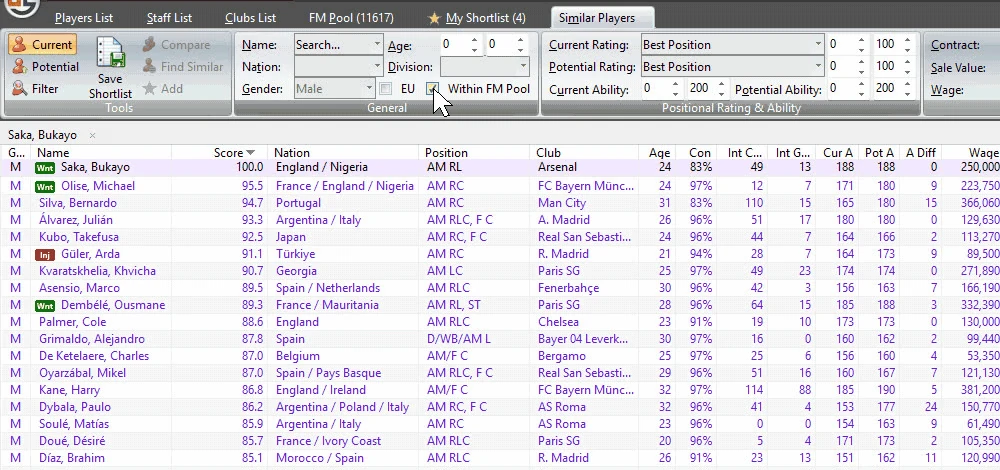The image size is (1000, 470).
Task: Select player Álvarez, Julián
Action: [x=76, y=220]
